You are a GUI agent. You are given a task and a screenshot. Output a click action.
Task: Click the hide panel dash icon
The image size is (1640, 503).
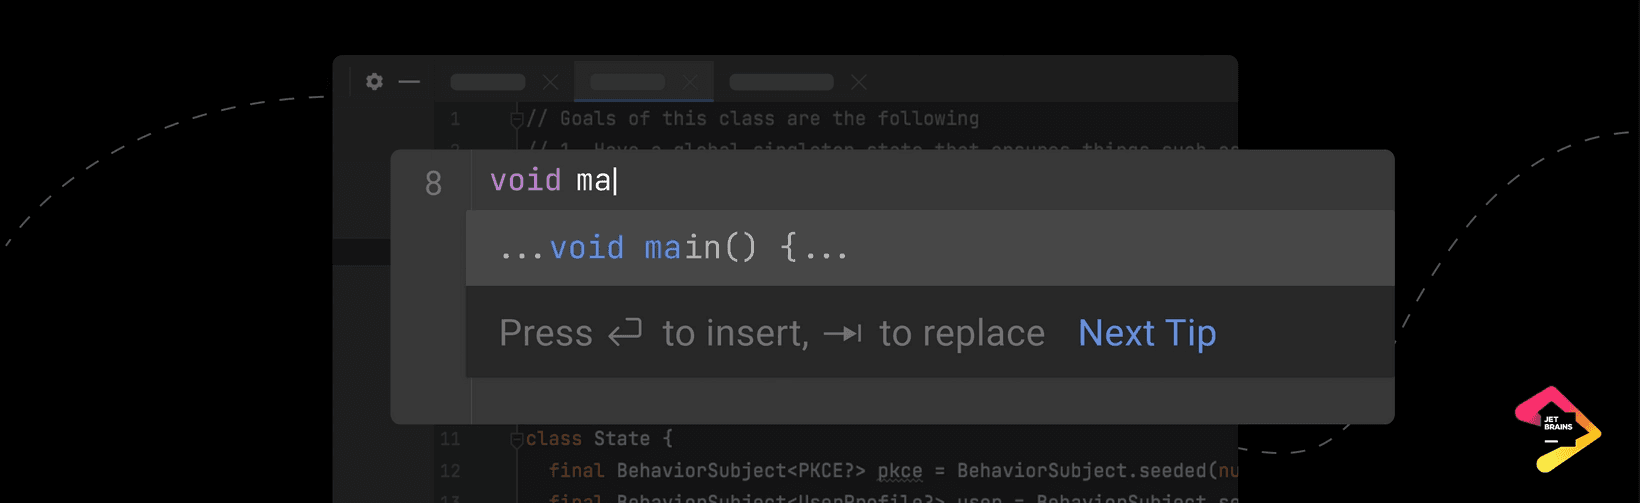409,82
